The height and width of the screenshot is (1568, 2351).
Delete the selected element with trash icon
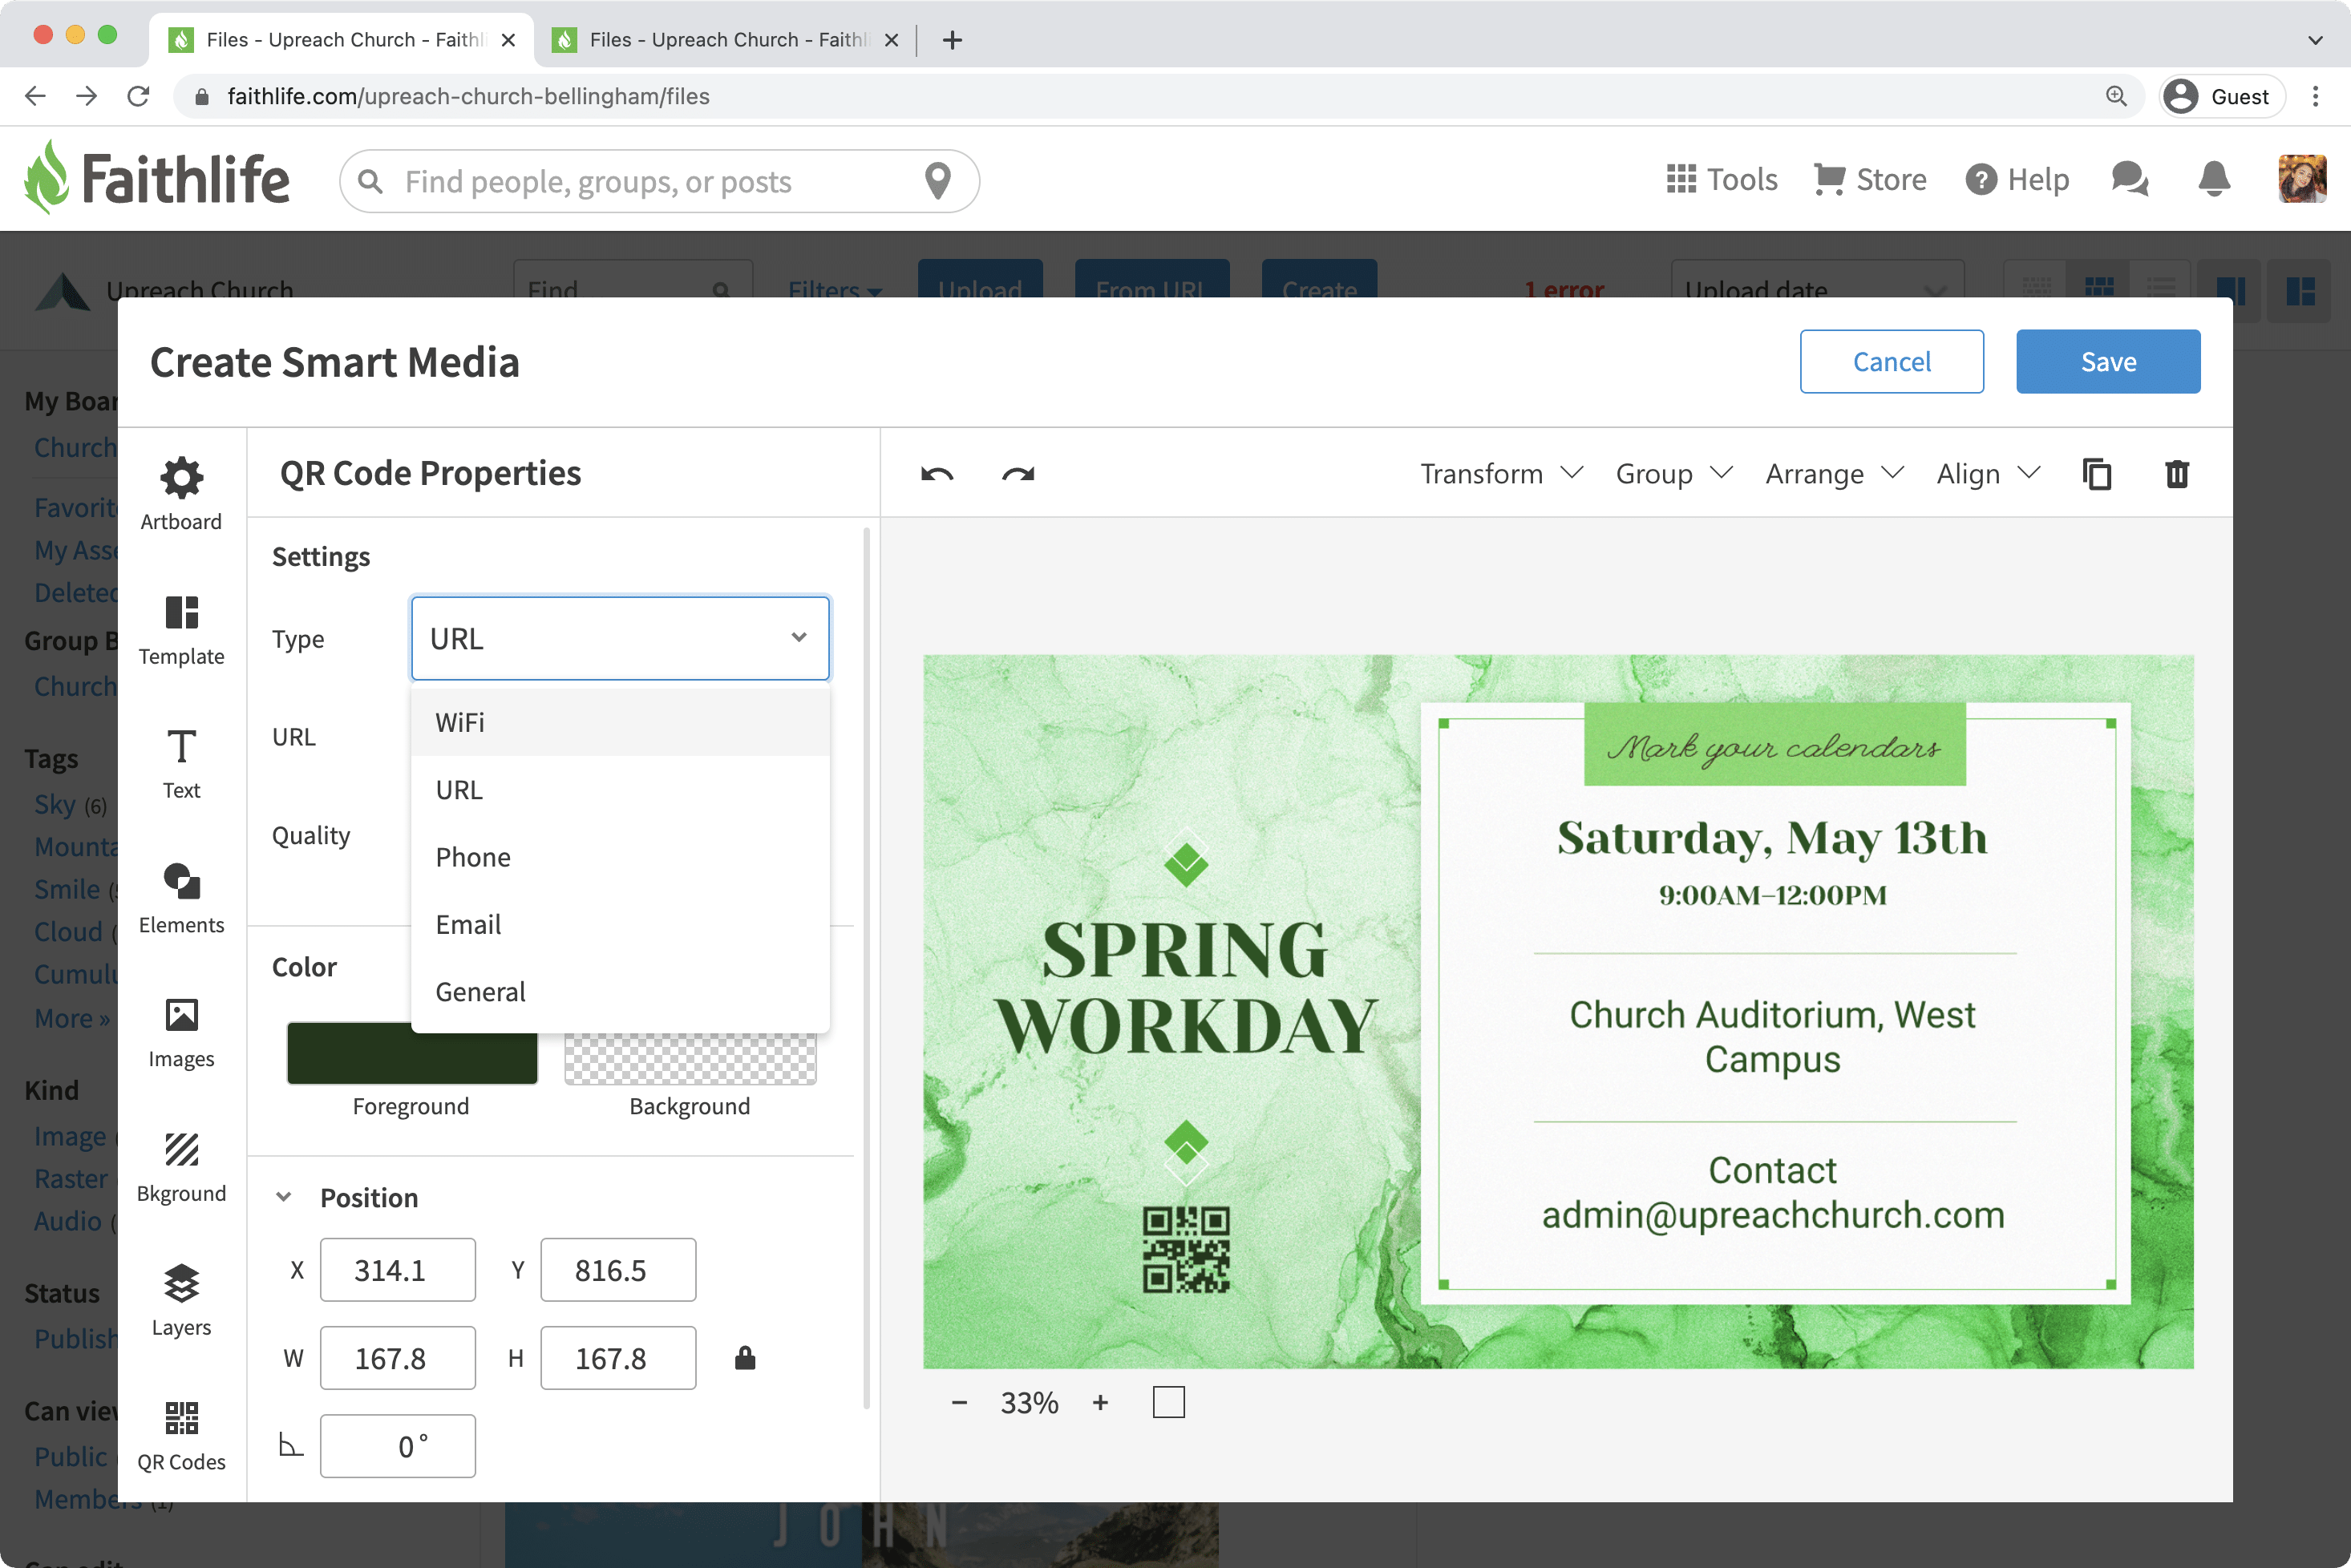click(x=2177, y=474)
